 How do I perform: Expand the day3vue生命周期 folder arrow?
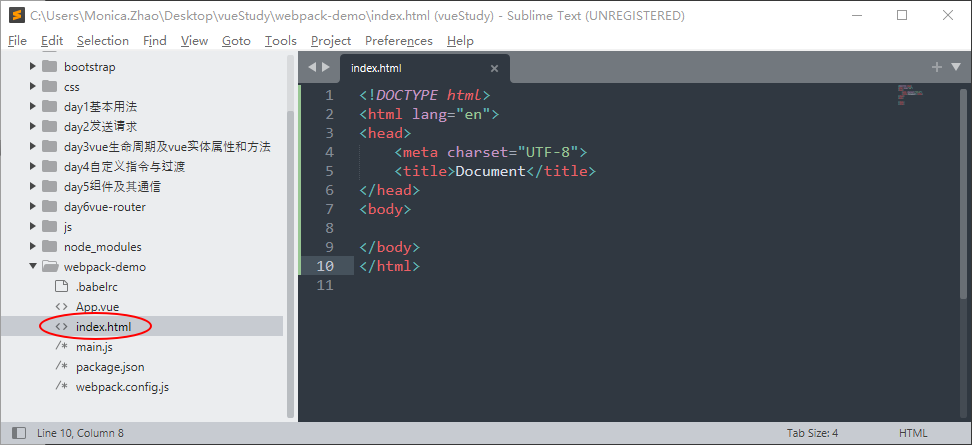(33, 146)
